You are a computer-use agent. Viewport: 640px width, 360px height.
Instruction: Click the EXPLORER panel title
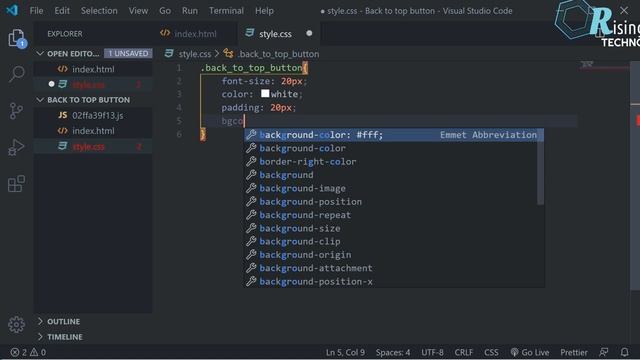[x=64, y=34]
